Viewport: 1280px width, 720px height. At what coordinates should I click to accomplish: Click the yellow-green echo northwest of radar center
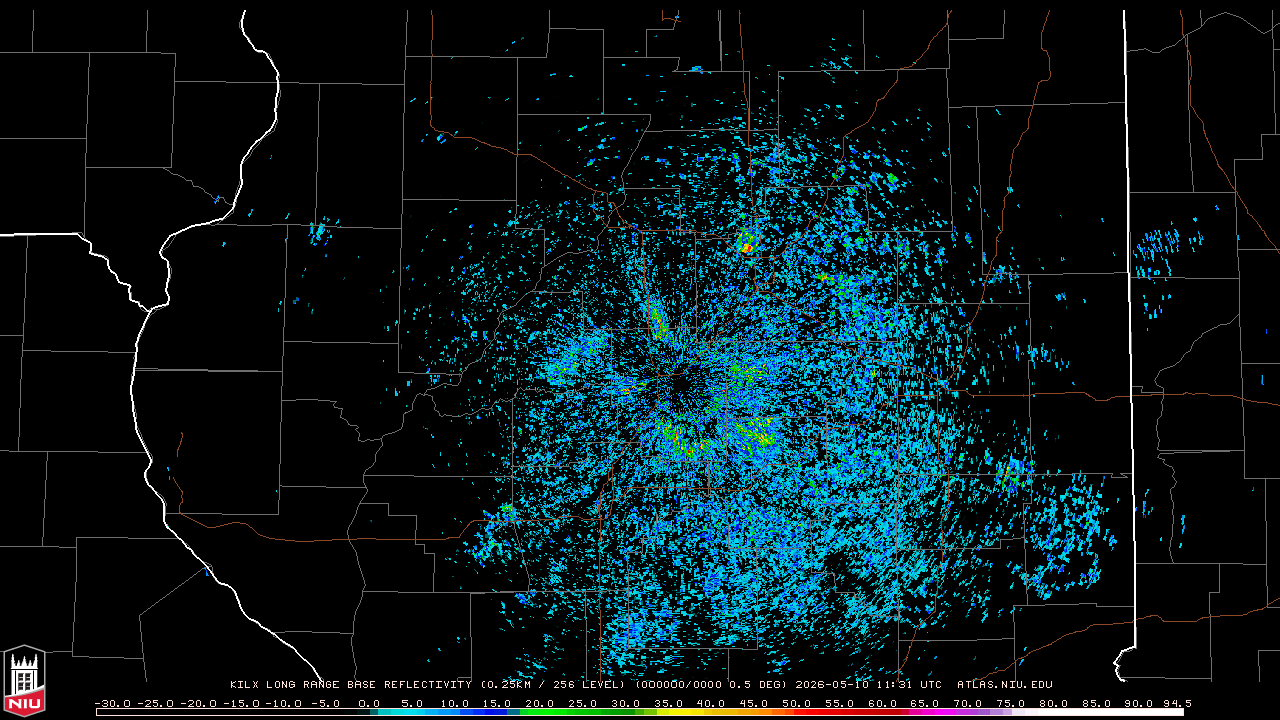pyautogui.click(x=659, y=321)
